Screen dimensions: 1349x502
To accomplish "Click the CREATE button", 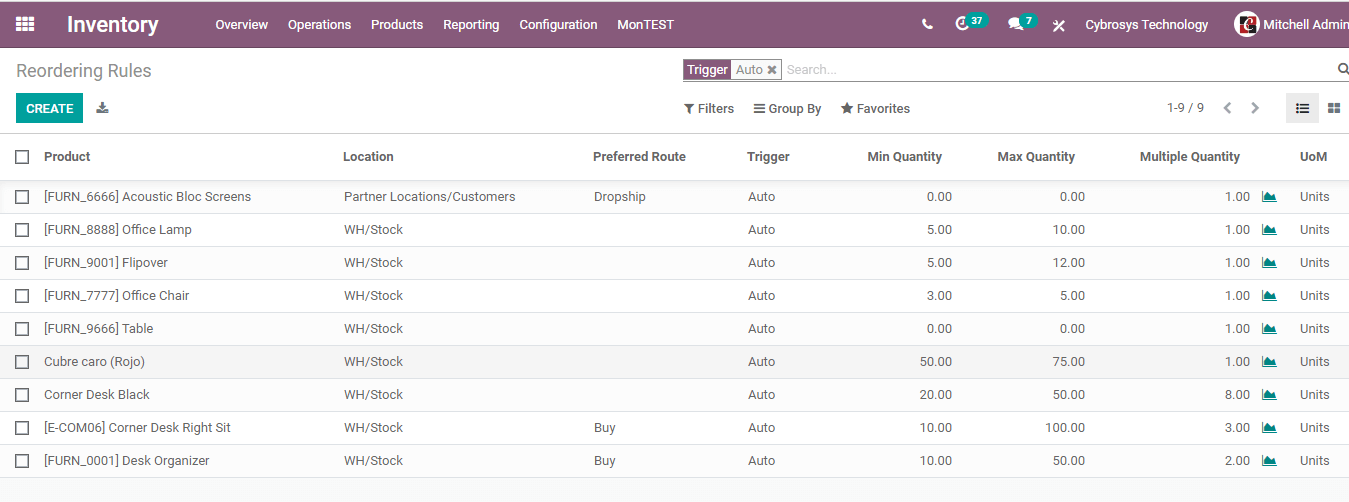I will click(x=50, y=108).
